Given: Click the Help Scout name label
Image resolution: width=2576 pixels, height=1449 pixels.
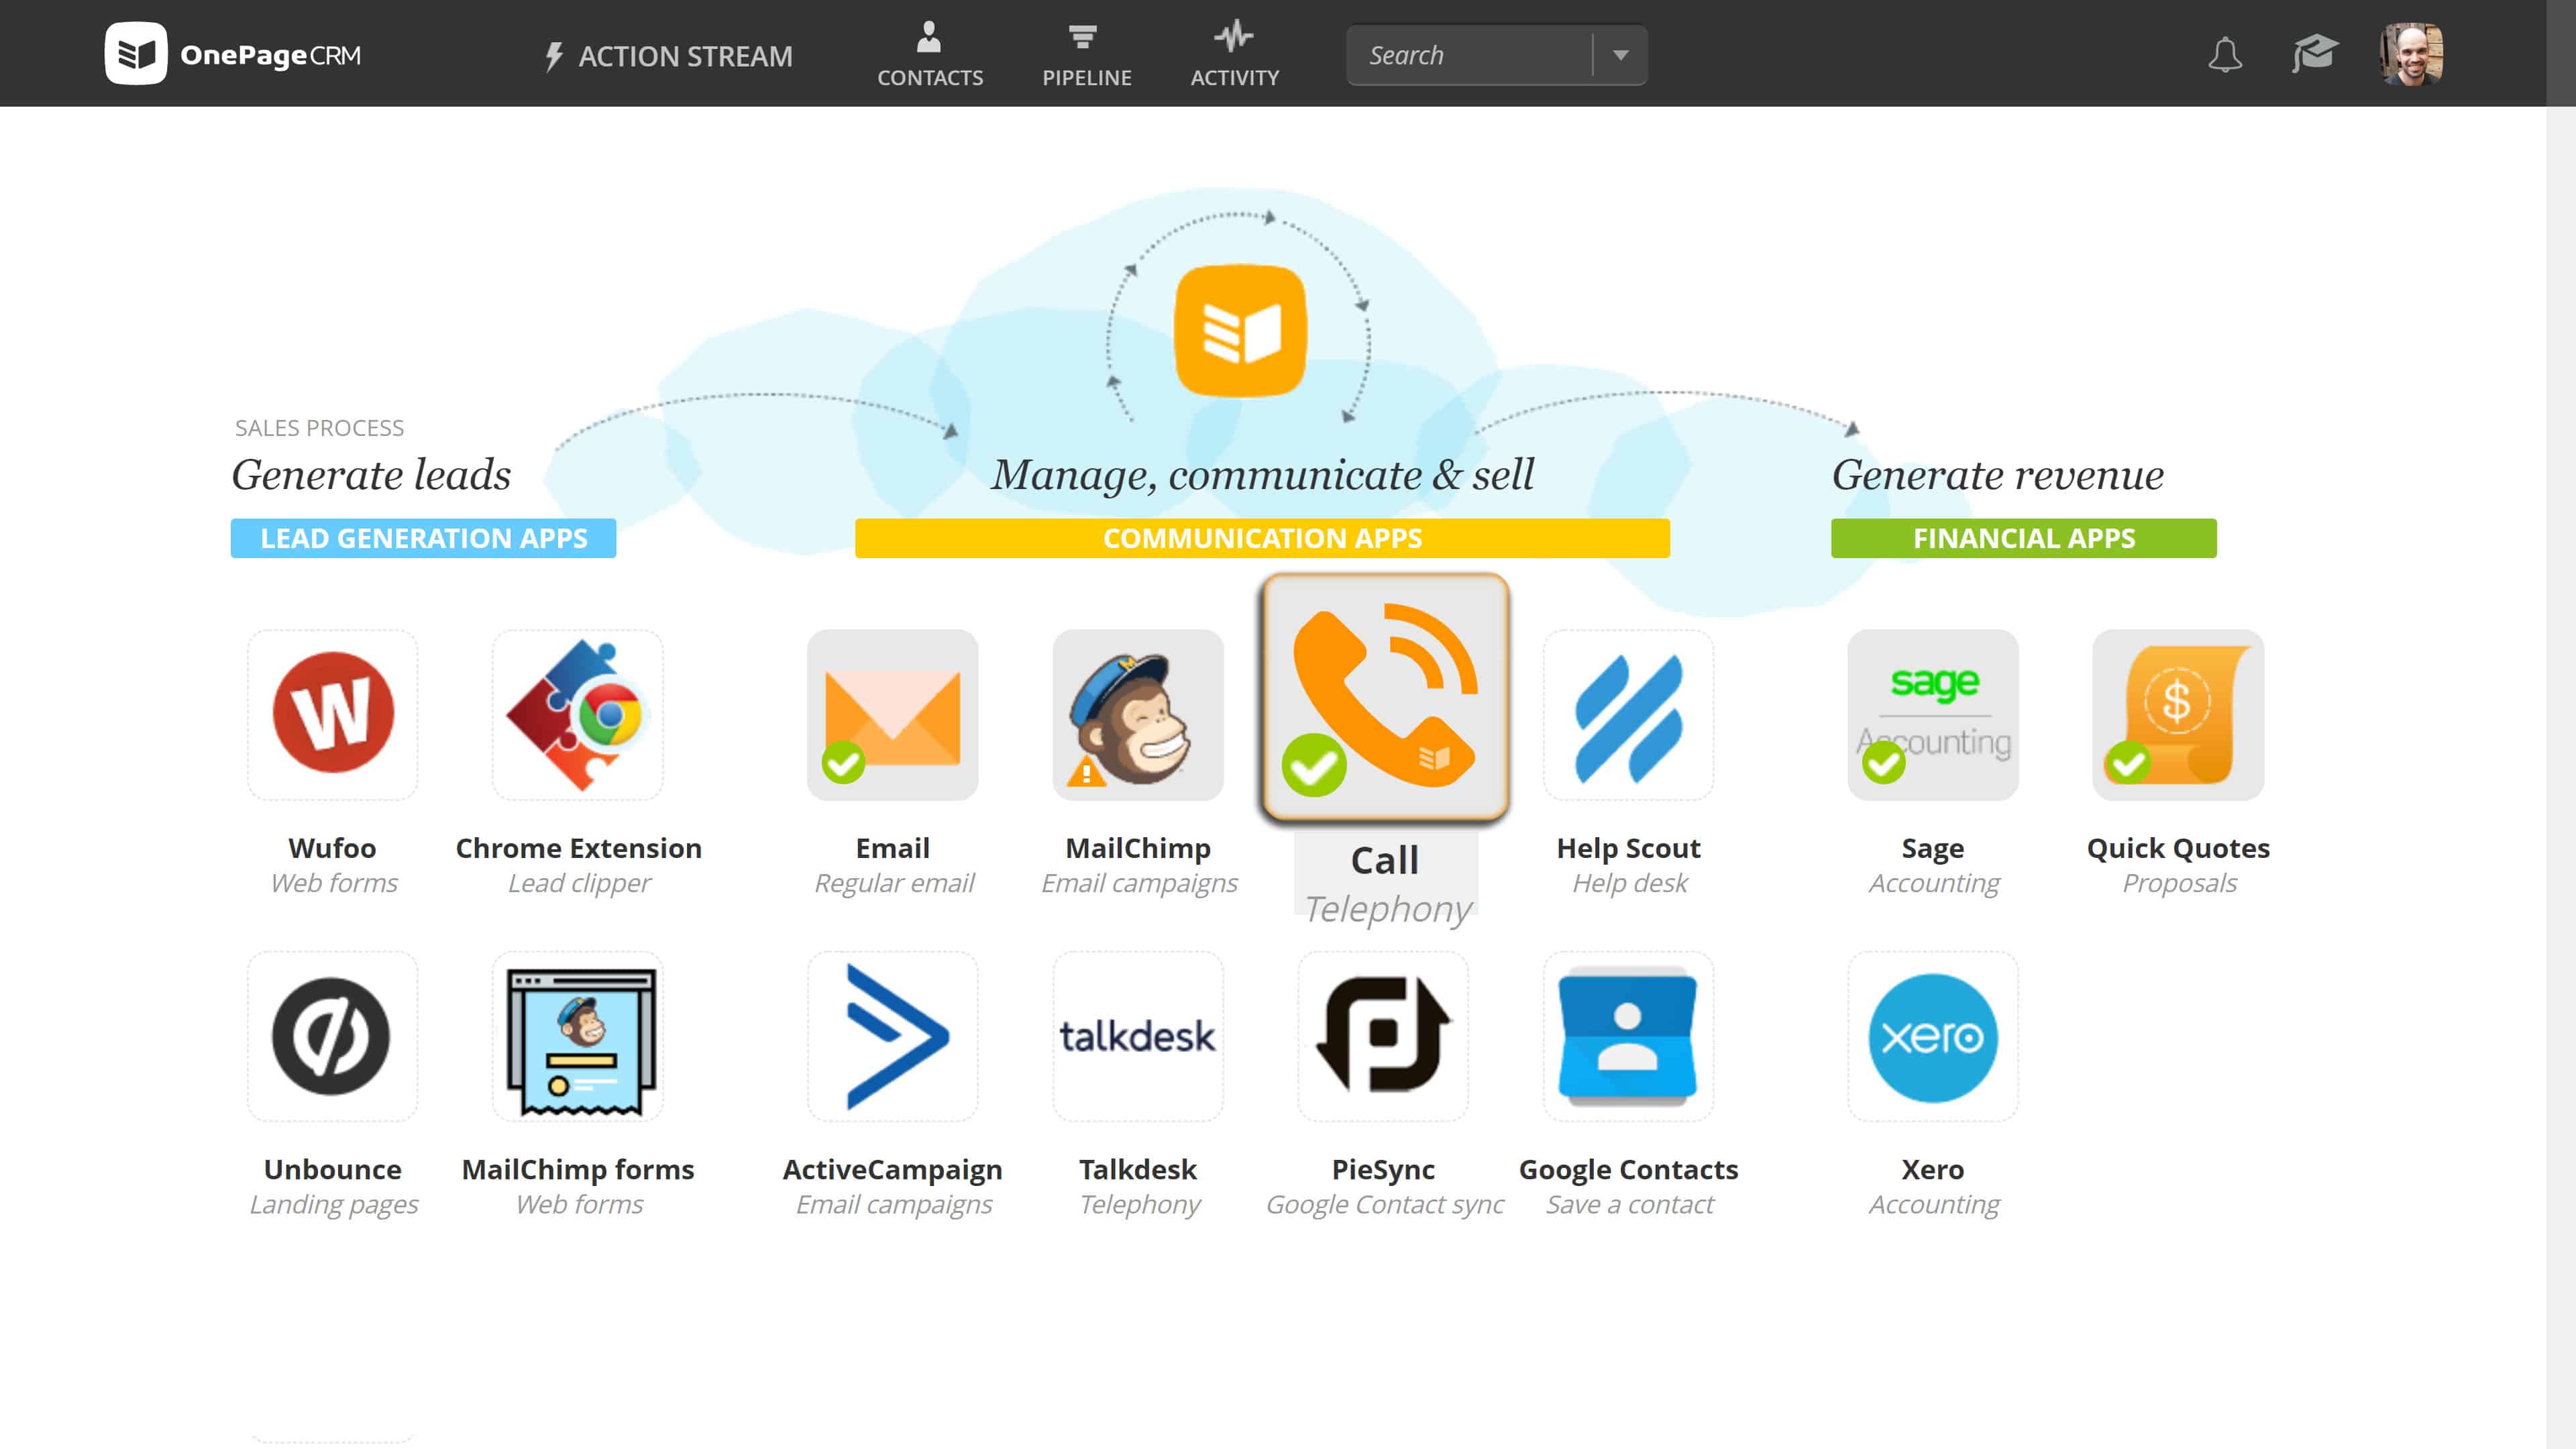Looking at the screenshot, I should (x=1628, y=848).
